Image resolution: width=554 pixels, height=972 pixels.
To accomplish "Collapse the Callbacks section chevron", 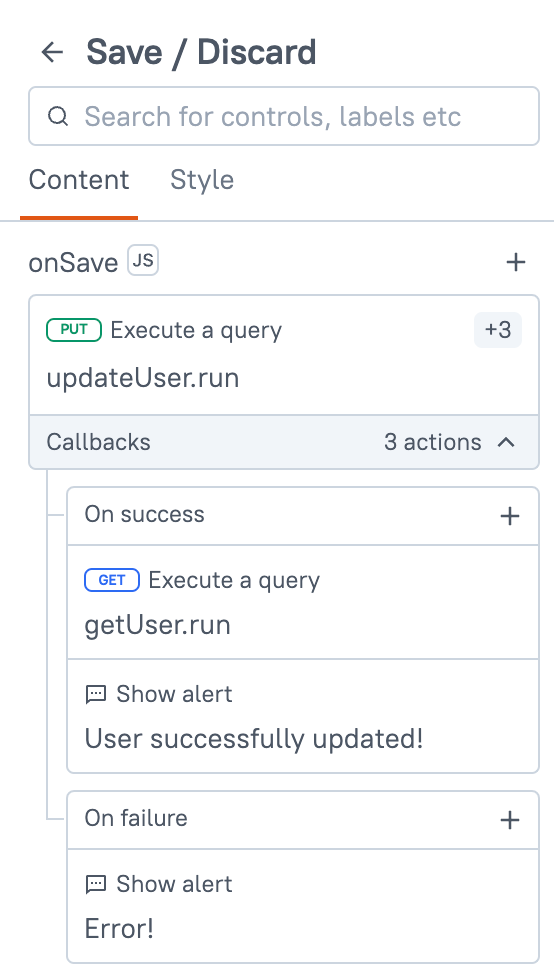I will tap(506, 442).
